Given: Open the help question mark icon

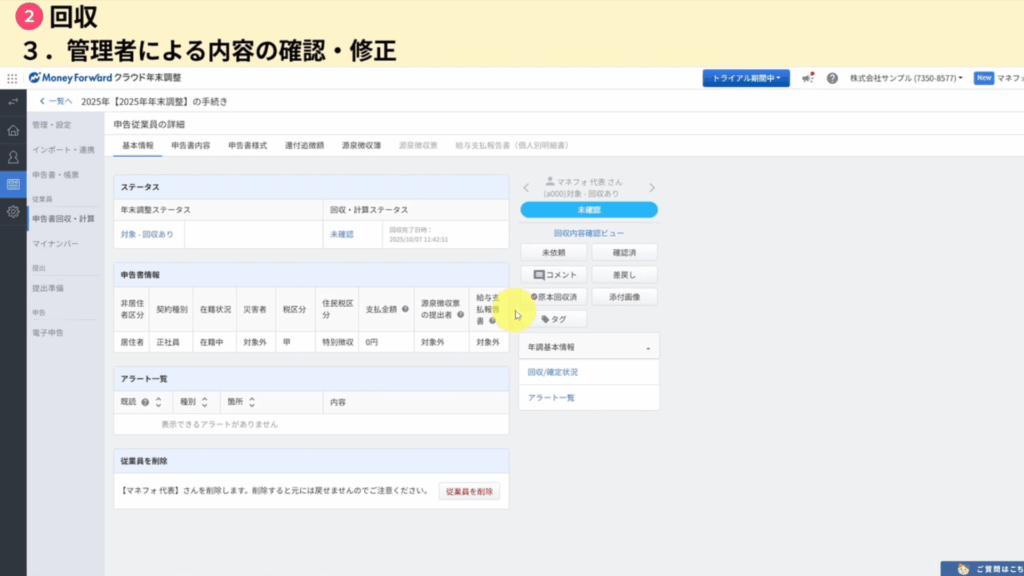Looking at the screenshot, I should click(x=832, y=78).
